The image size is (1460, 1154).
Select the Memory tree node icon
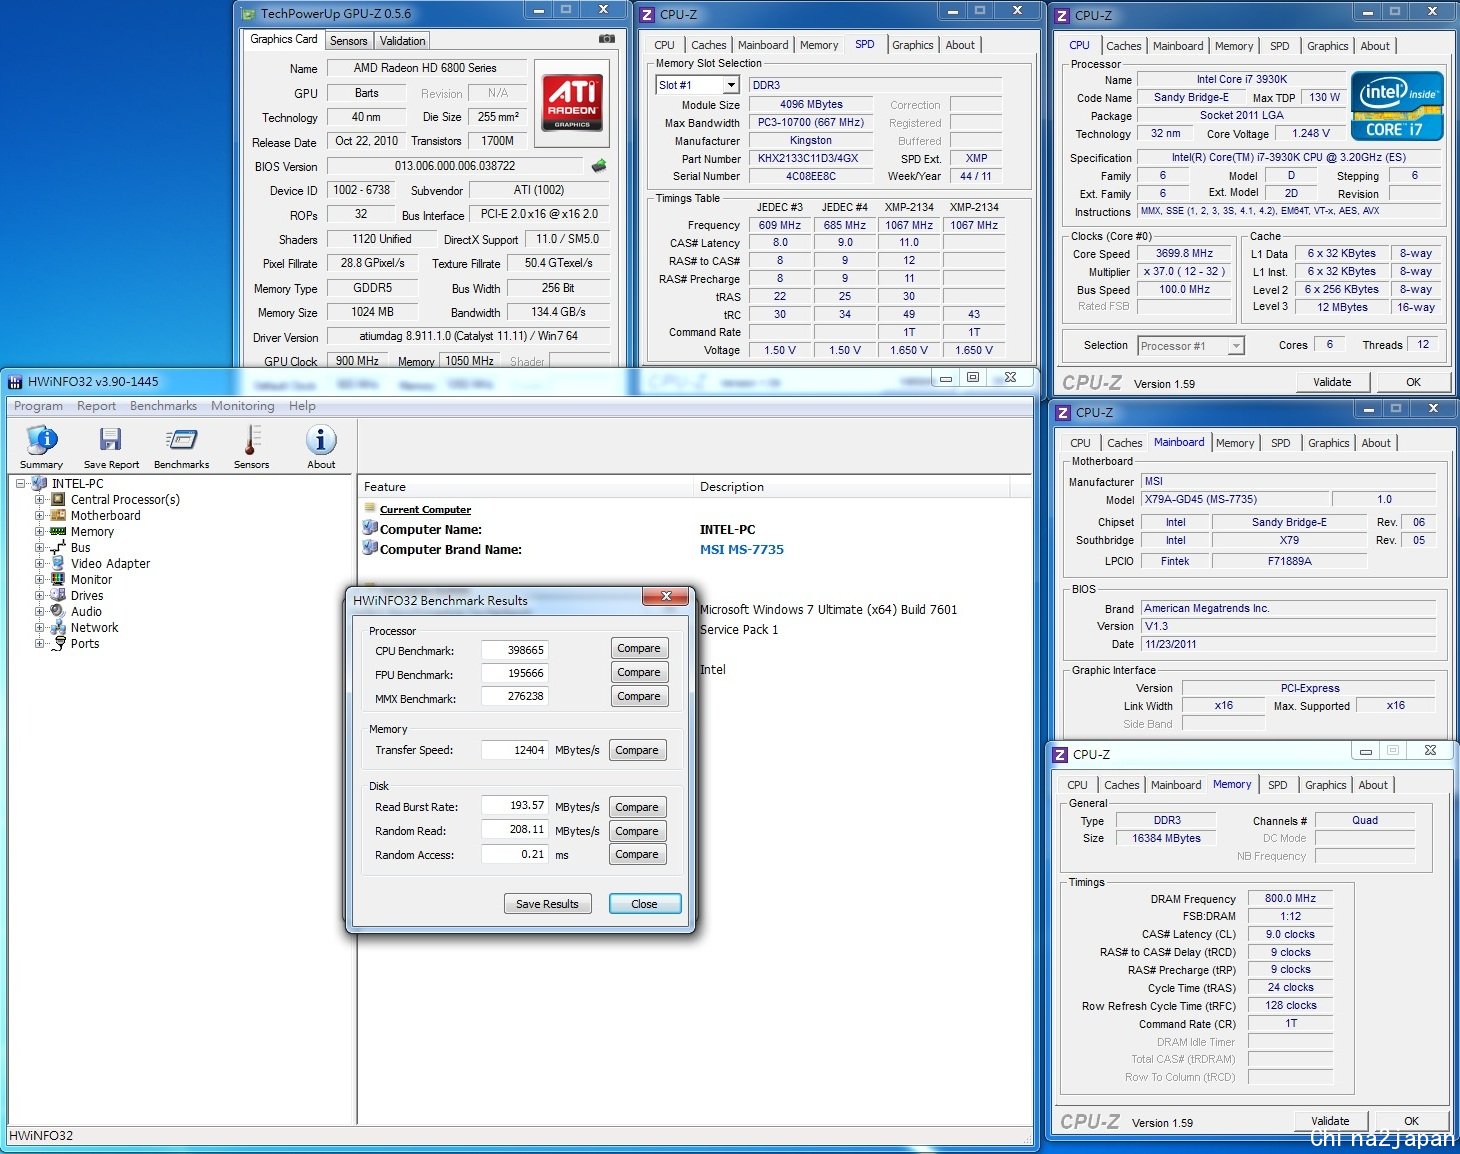click(x=59, y=531)
